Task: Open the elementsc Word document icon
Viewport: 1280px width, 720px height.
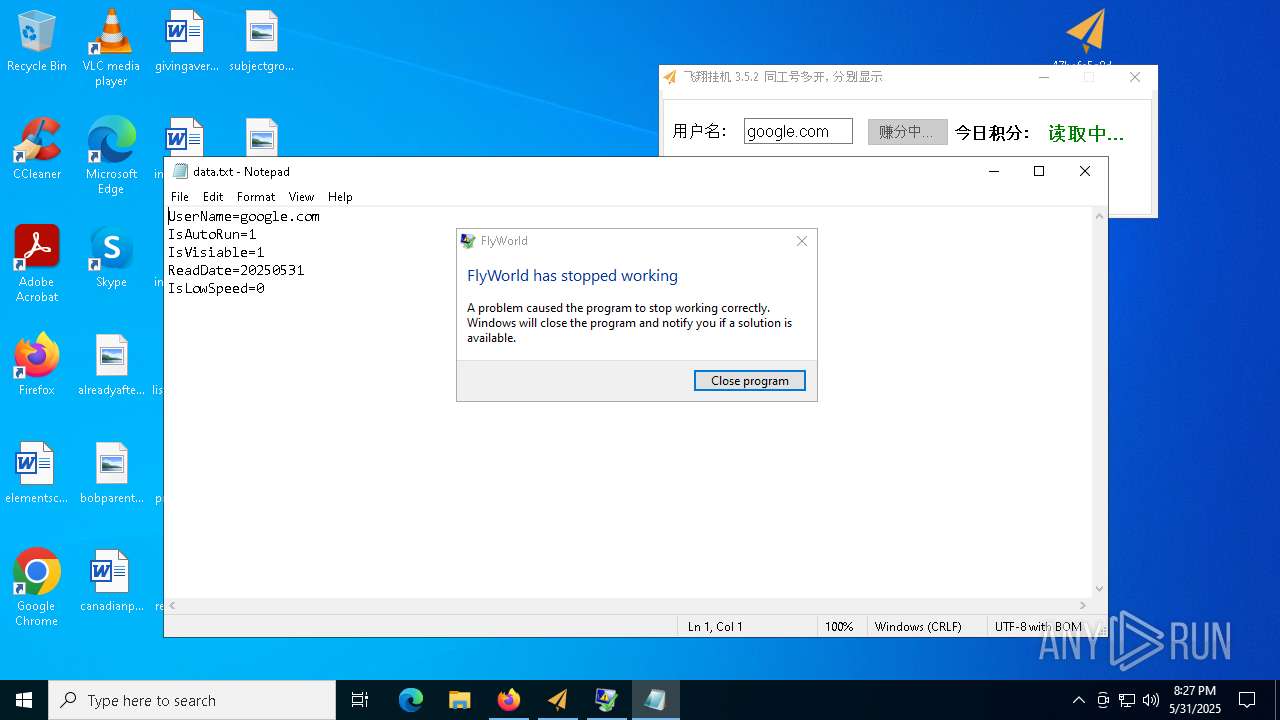Action: click(x=36, y=473)
